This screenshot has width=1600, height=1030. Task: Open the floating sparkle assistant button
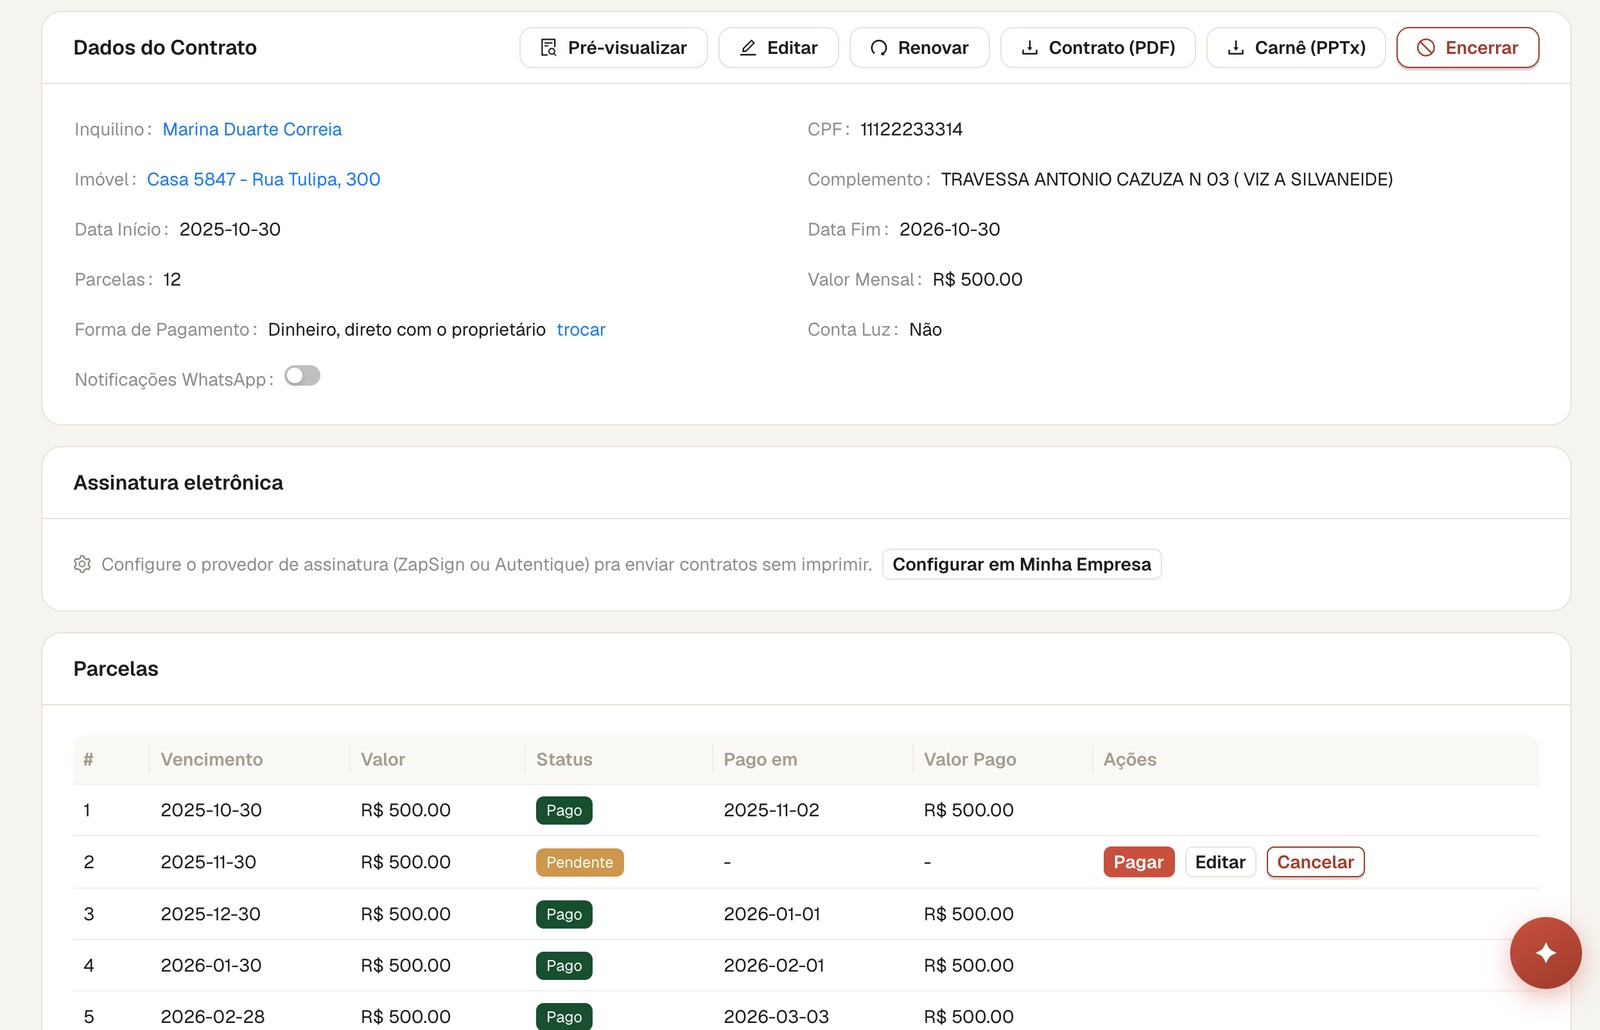[x=1545, y=953]
